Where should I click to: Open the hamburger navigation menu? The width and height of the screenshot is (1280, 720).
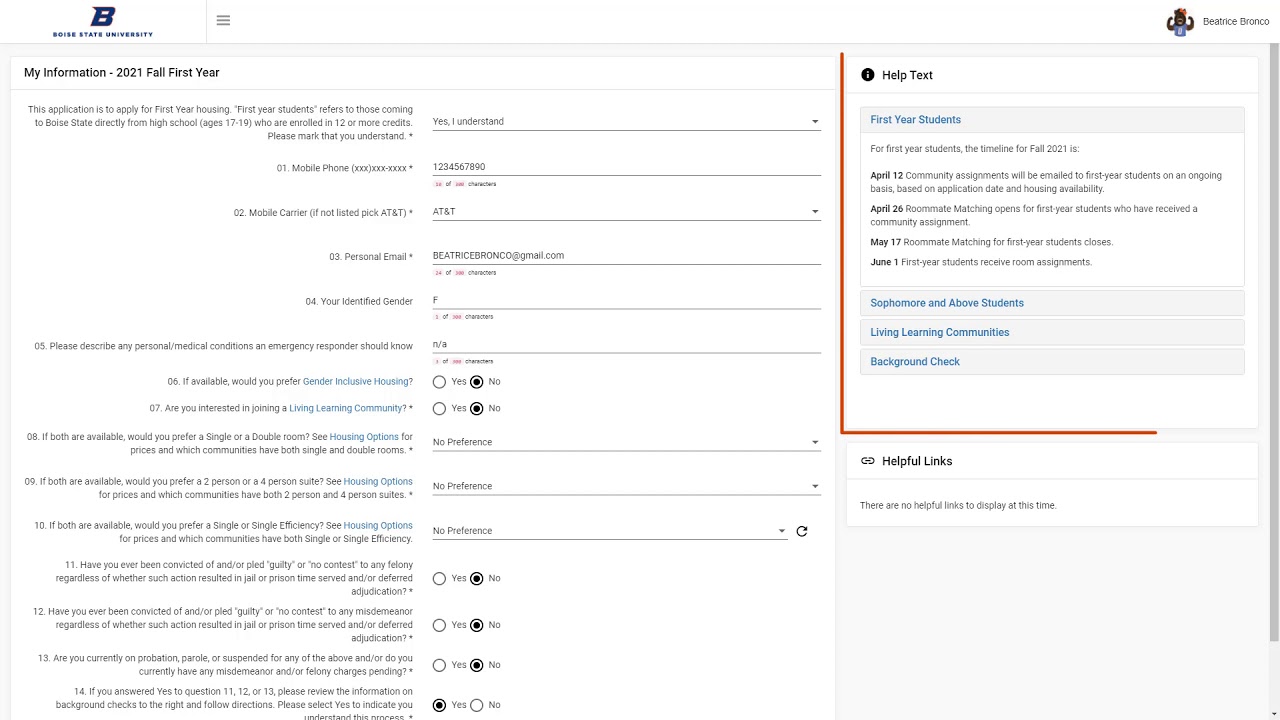click(223, 20)
